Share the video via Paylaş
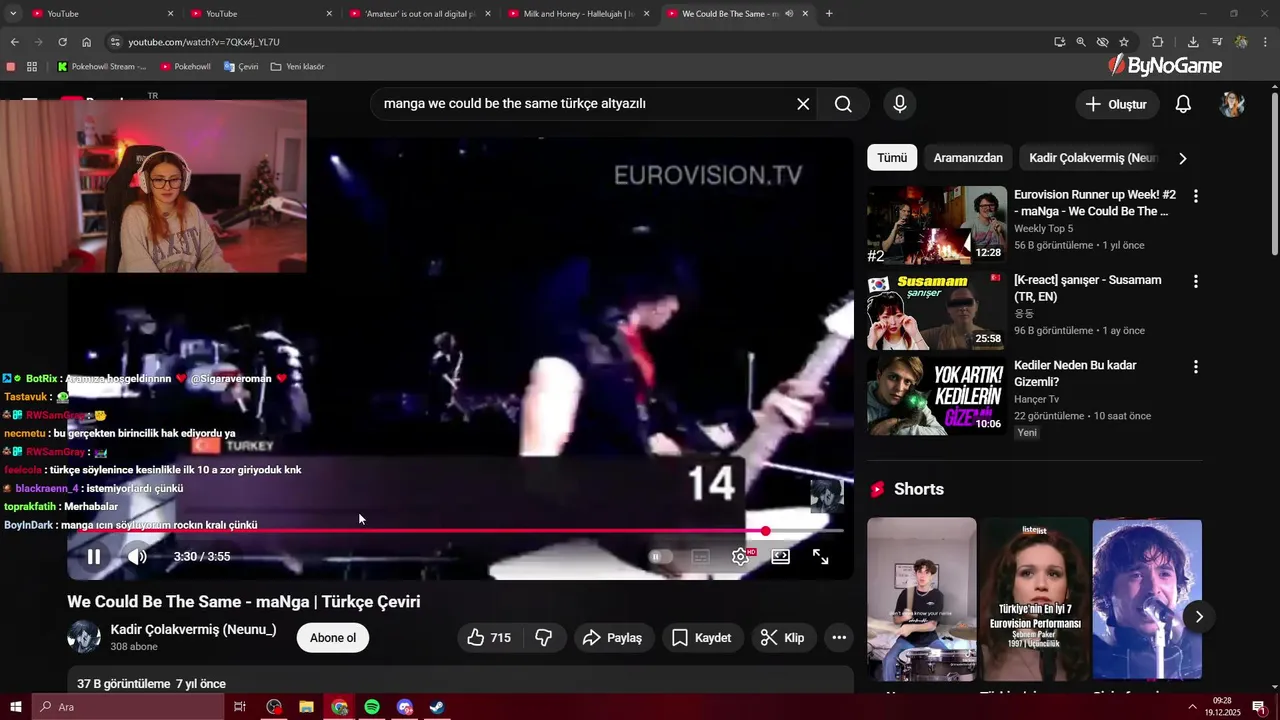The height and width of the screenshot is (720, 1280). point(614,638)
